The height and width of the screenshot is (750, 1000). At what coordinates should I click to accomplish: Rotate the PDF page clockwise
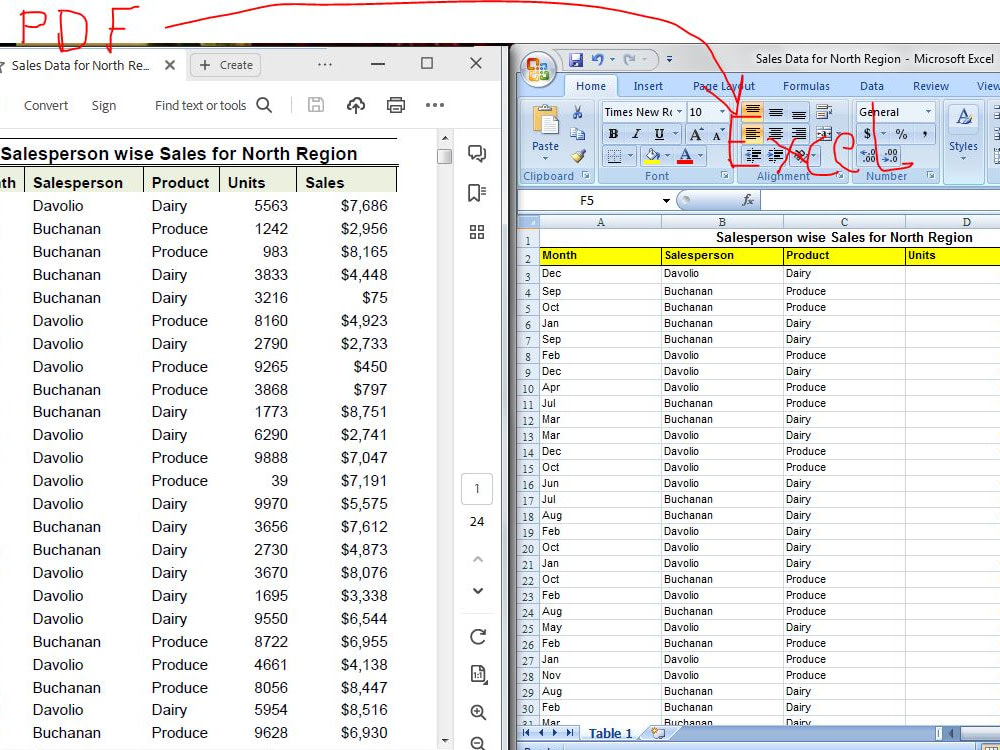point(477,636)
